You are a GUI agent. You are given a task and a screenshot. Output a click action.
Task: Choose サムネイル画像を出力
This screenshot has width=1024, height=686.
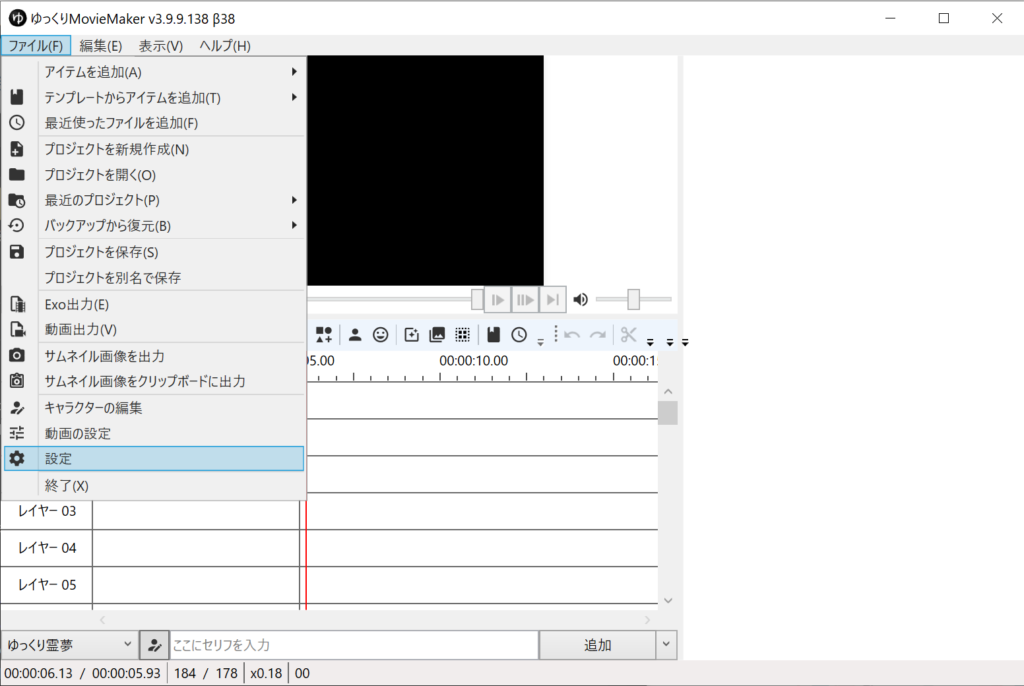(154, 356)
